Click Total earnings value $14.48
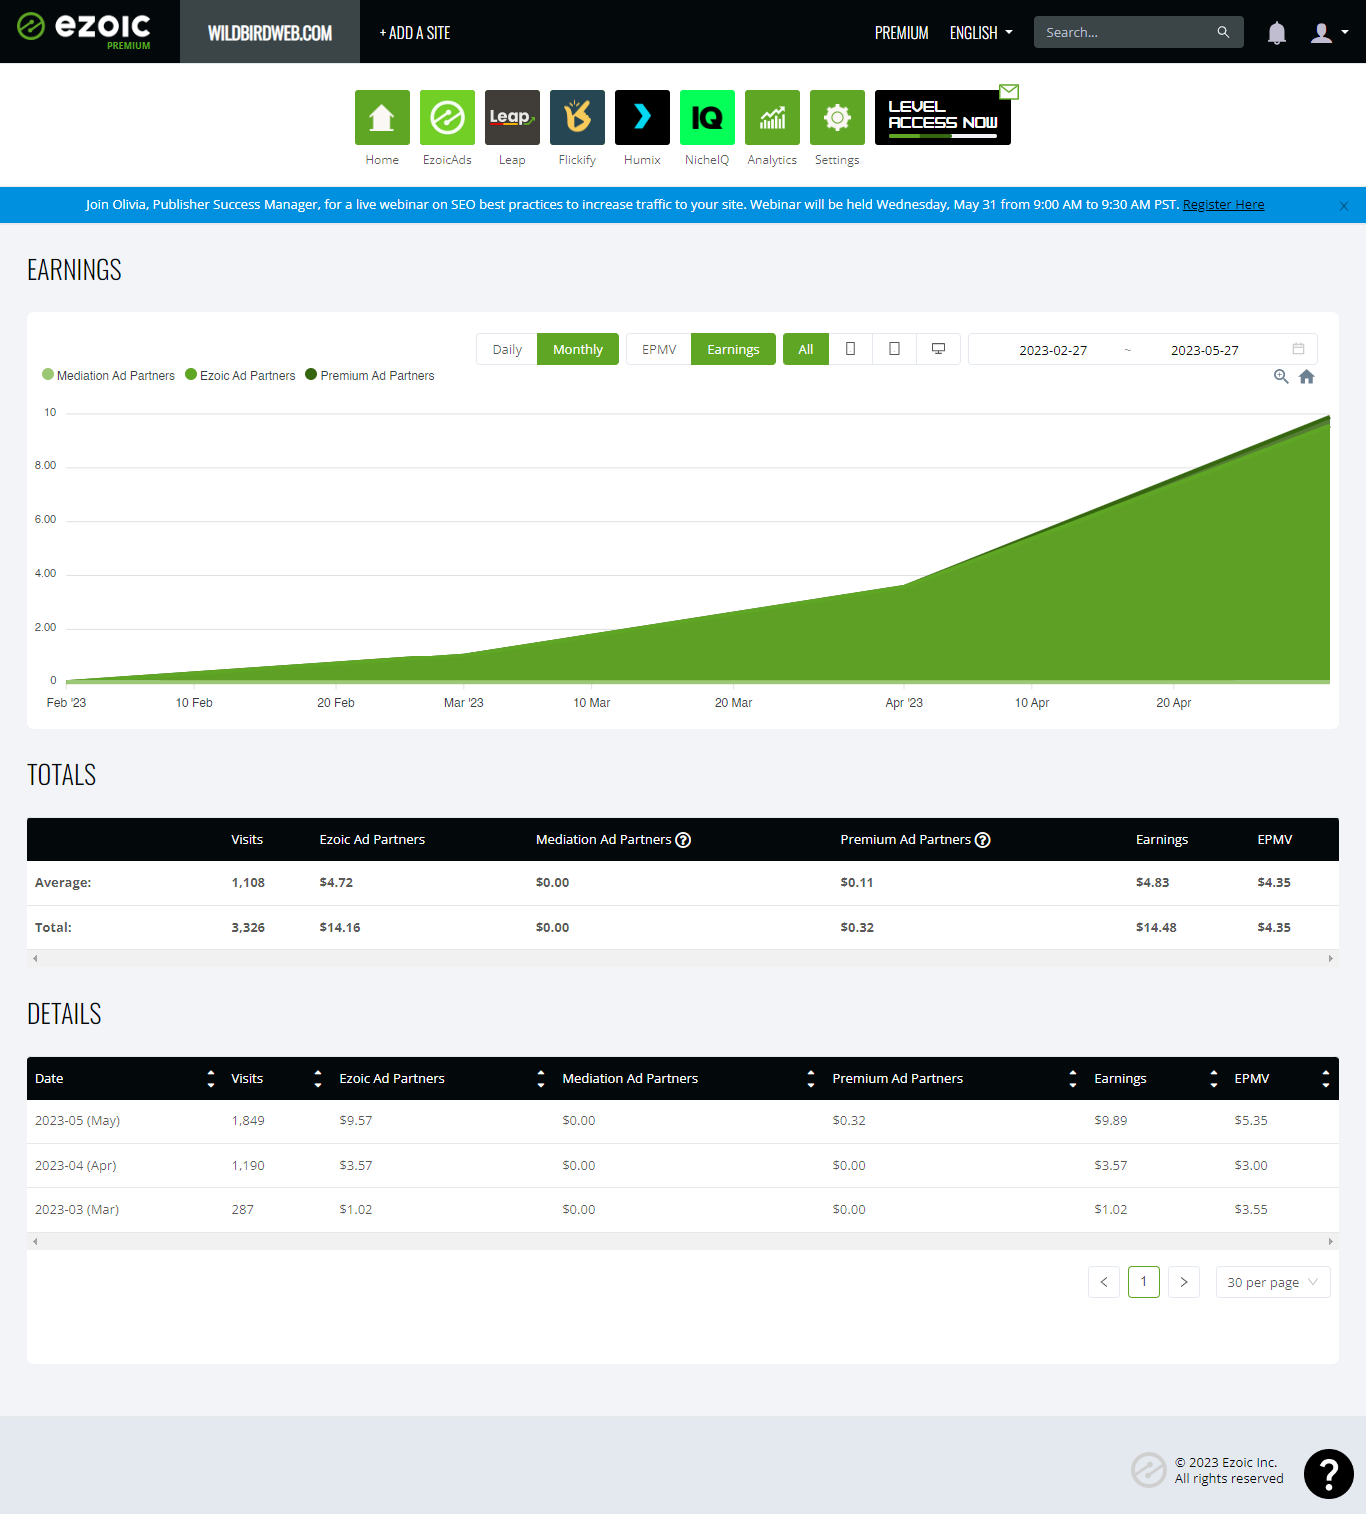This screenshot has width=1366, height=1514. (x=1156, y=927)
